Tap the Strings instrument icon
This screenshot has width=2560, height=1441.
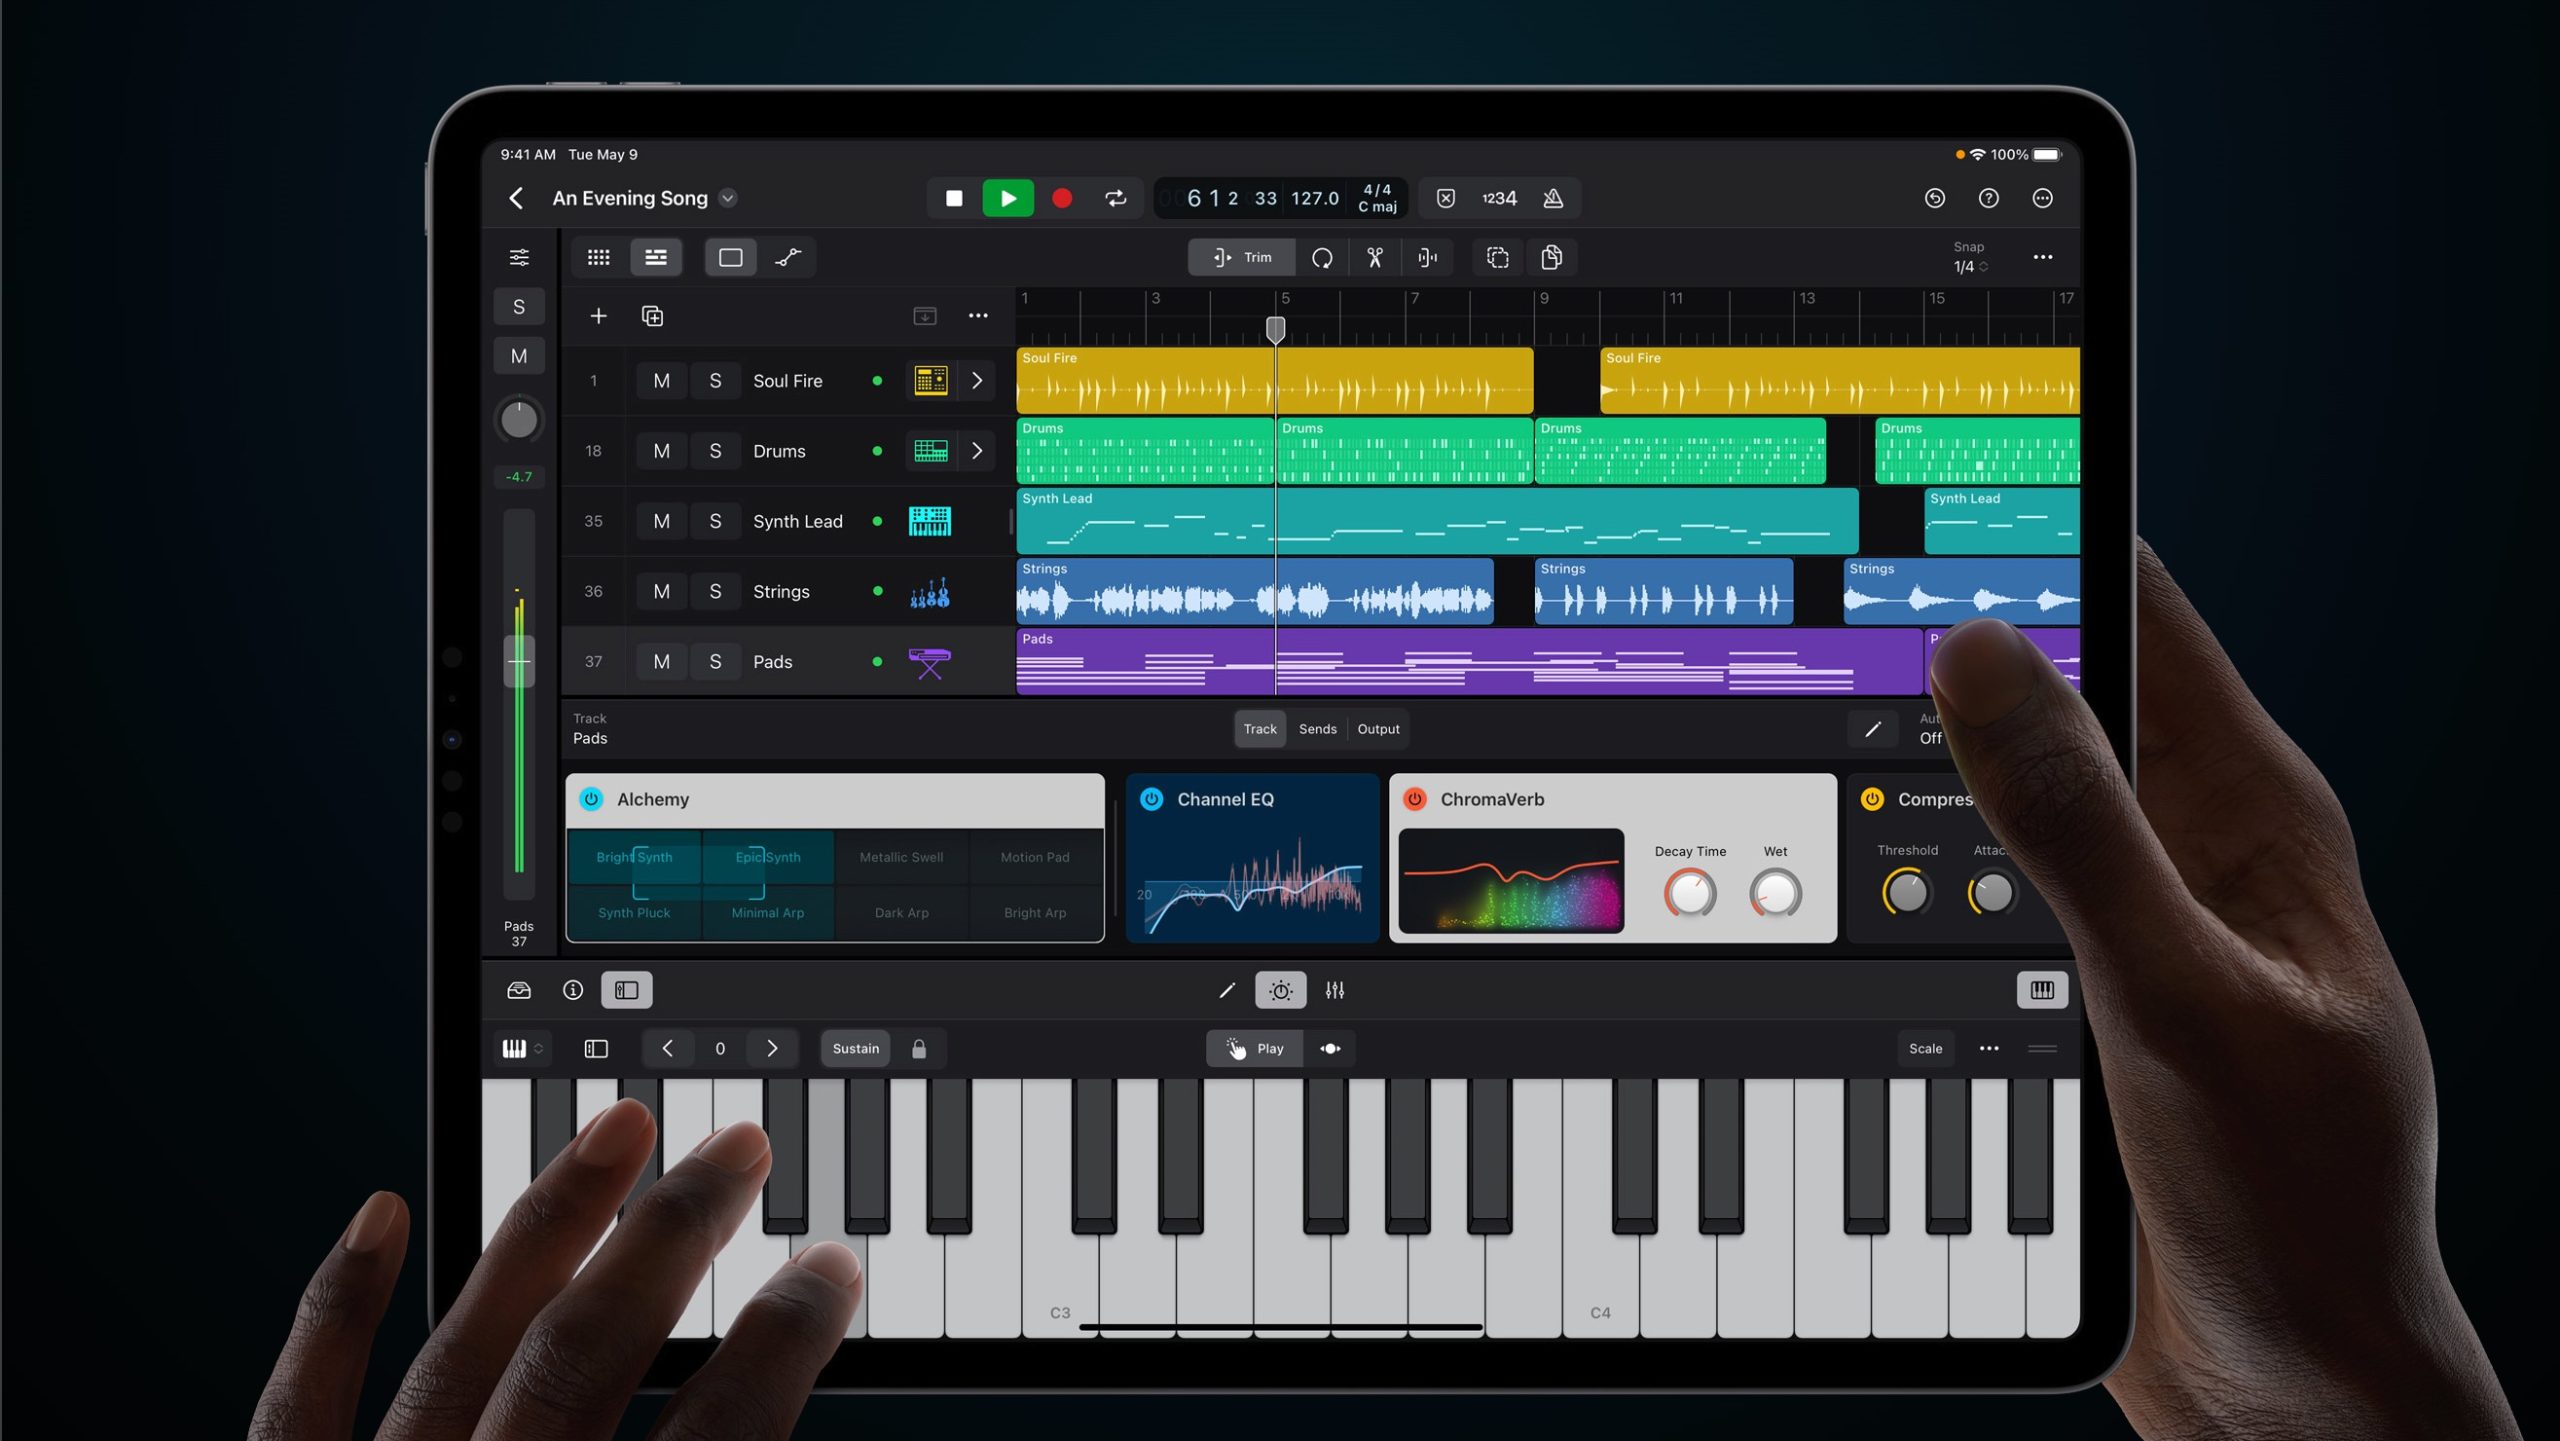point(930,592)
